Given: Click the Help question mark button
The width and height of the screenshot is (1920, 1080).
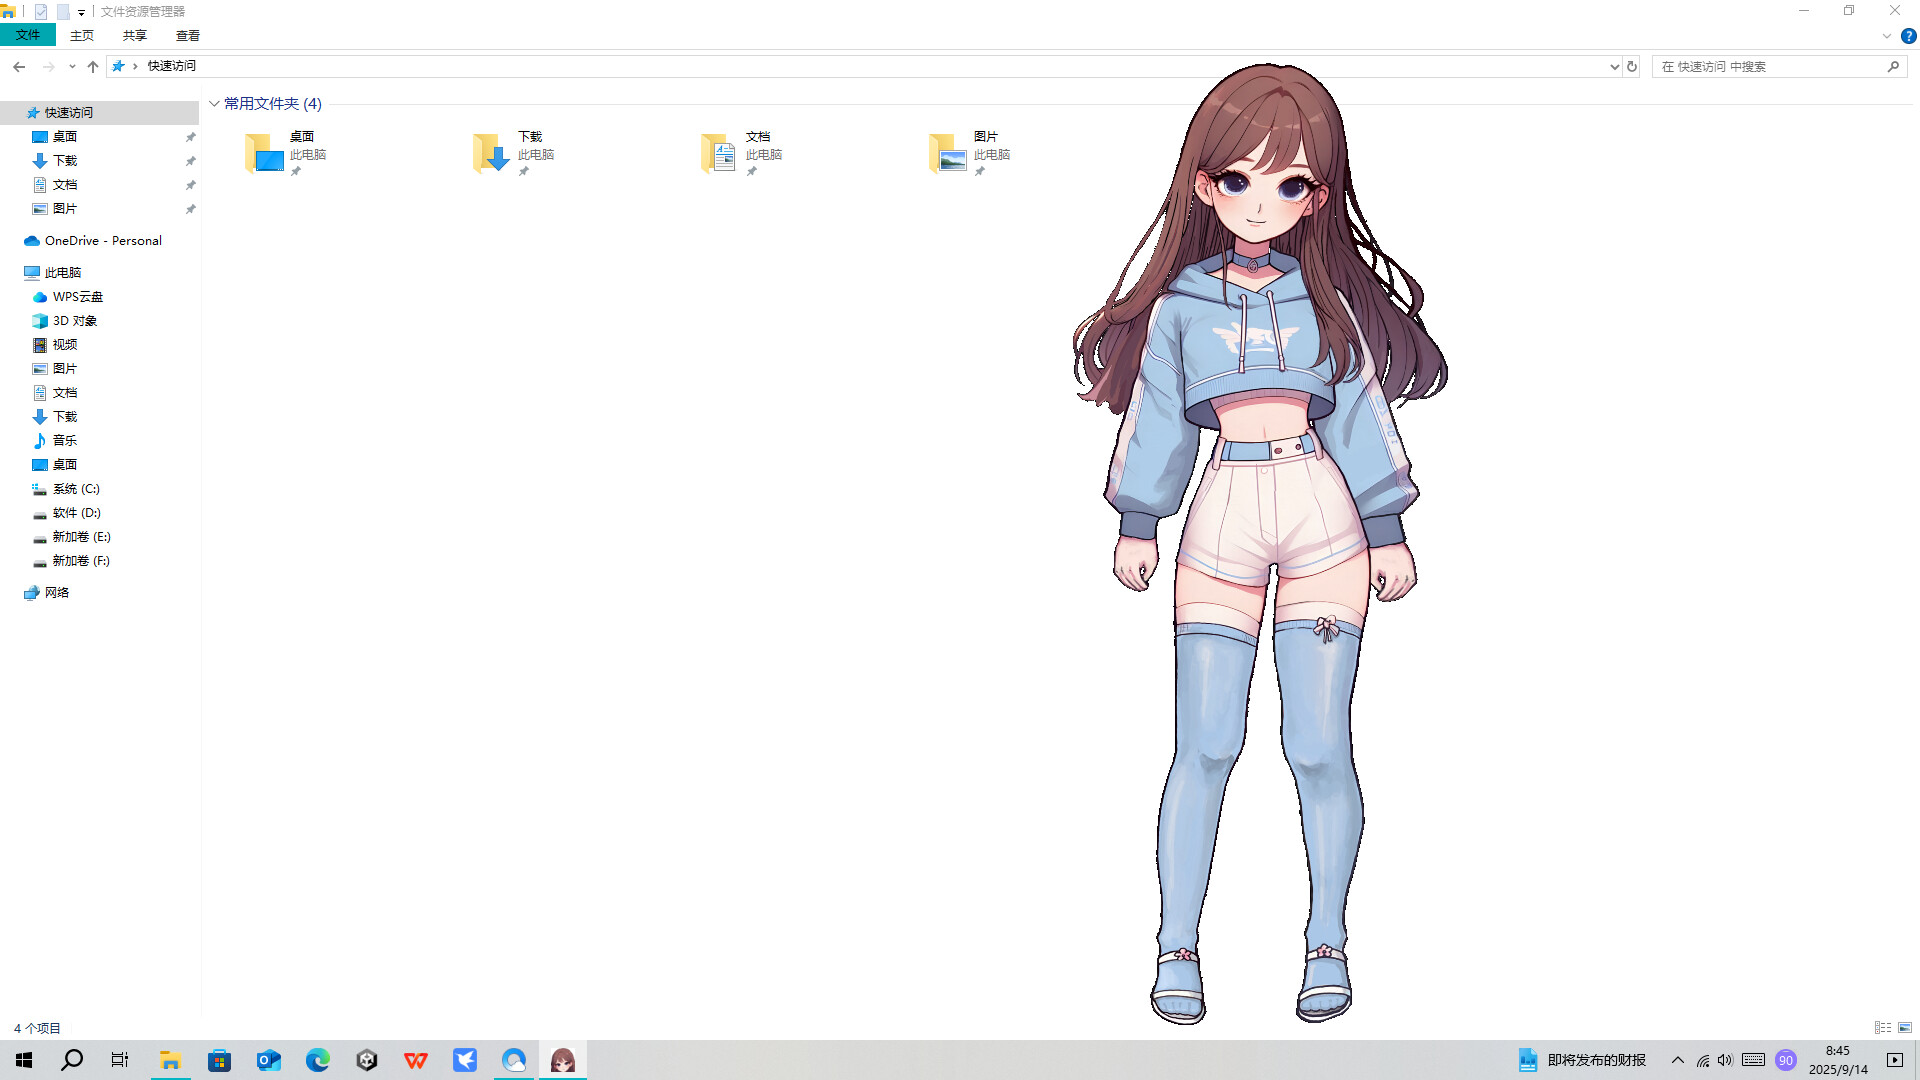Looking at the screenshot, I should click(1907, 35).
